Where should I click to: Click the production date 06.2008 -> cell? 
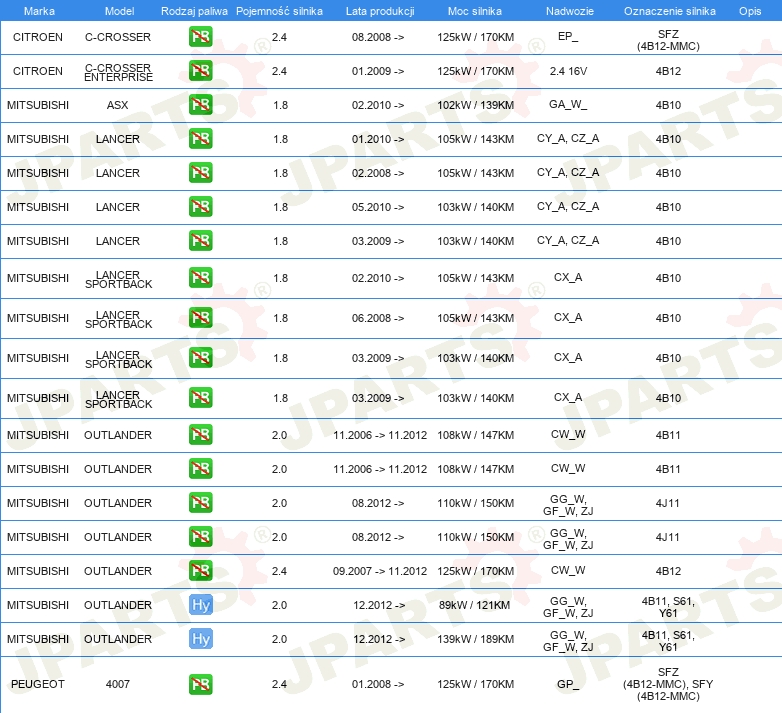tap(378, 318)
